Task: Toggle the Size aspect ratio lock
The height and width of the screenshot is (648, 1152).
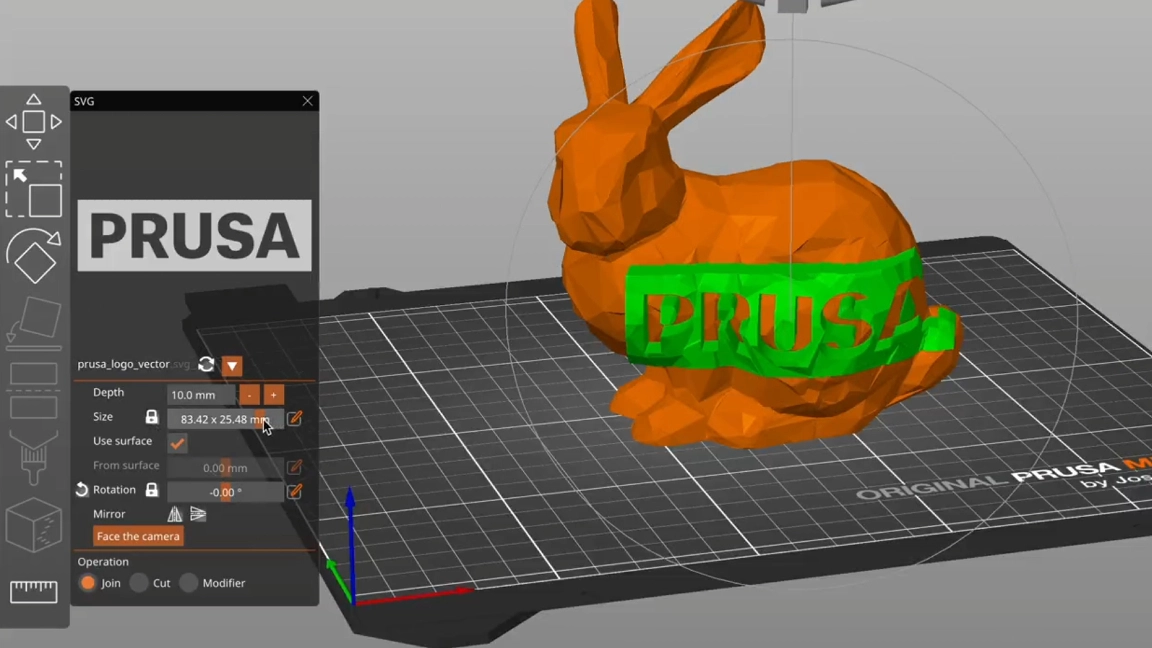Action: pyautogui.click(x=151, y=417)
